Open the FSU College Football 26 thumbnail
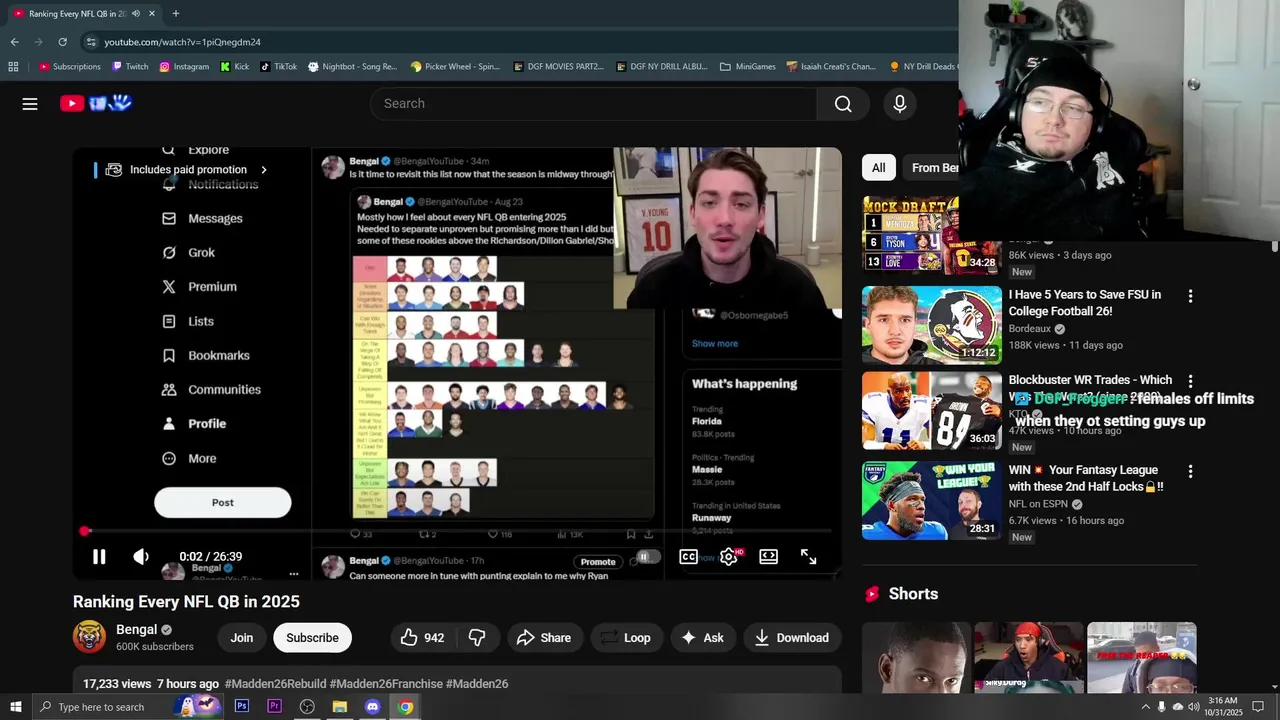The image size is (1280, 720). (x=932, y=325)
